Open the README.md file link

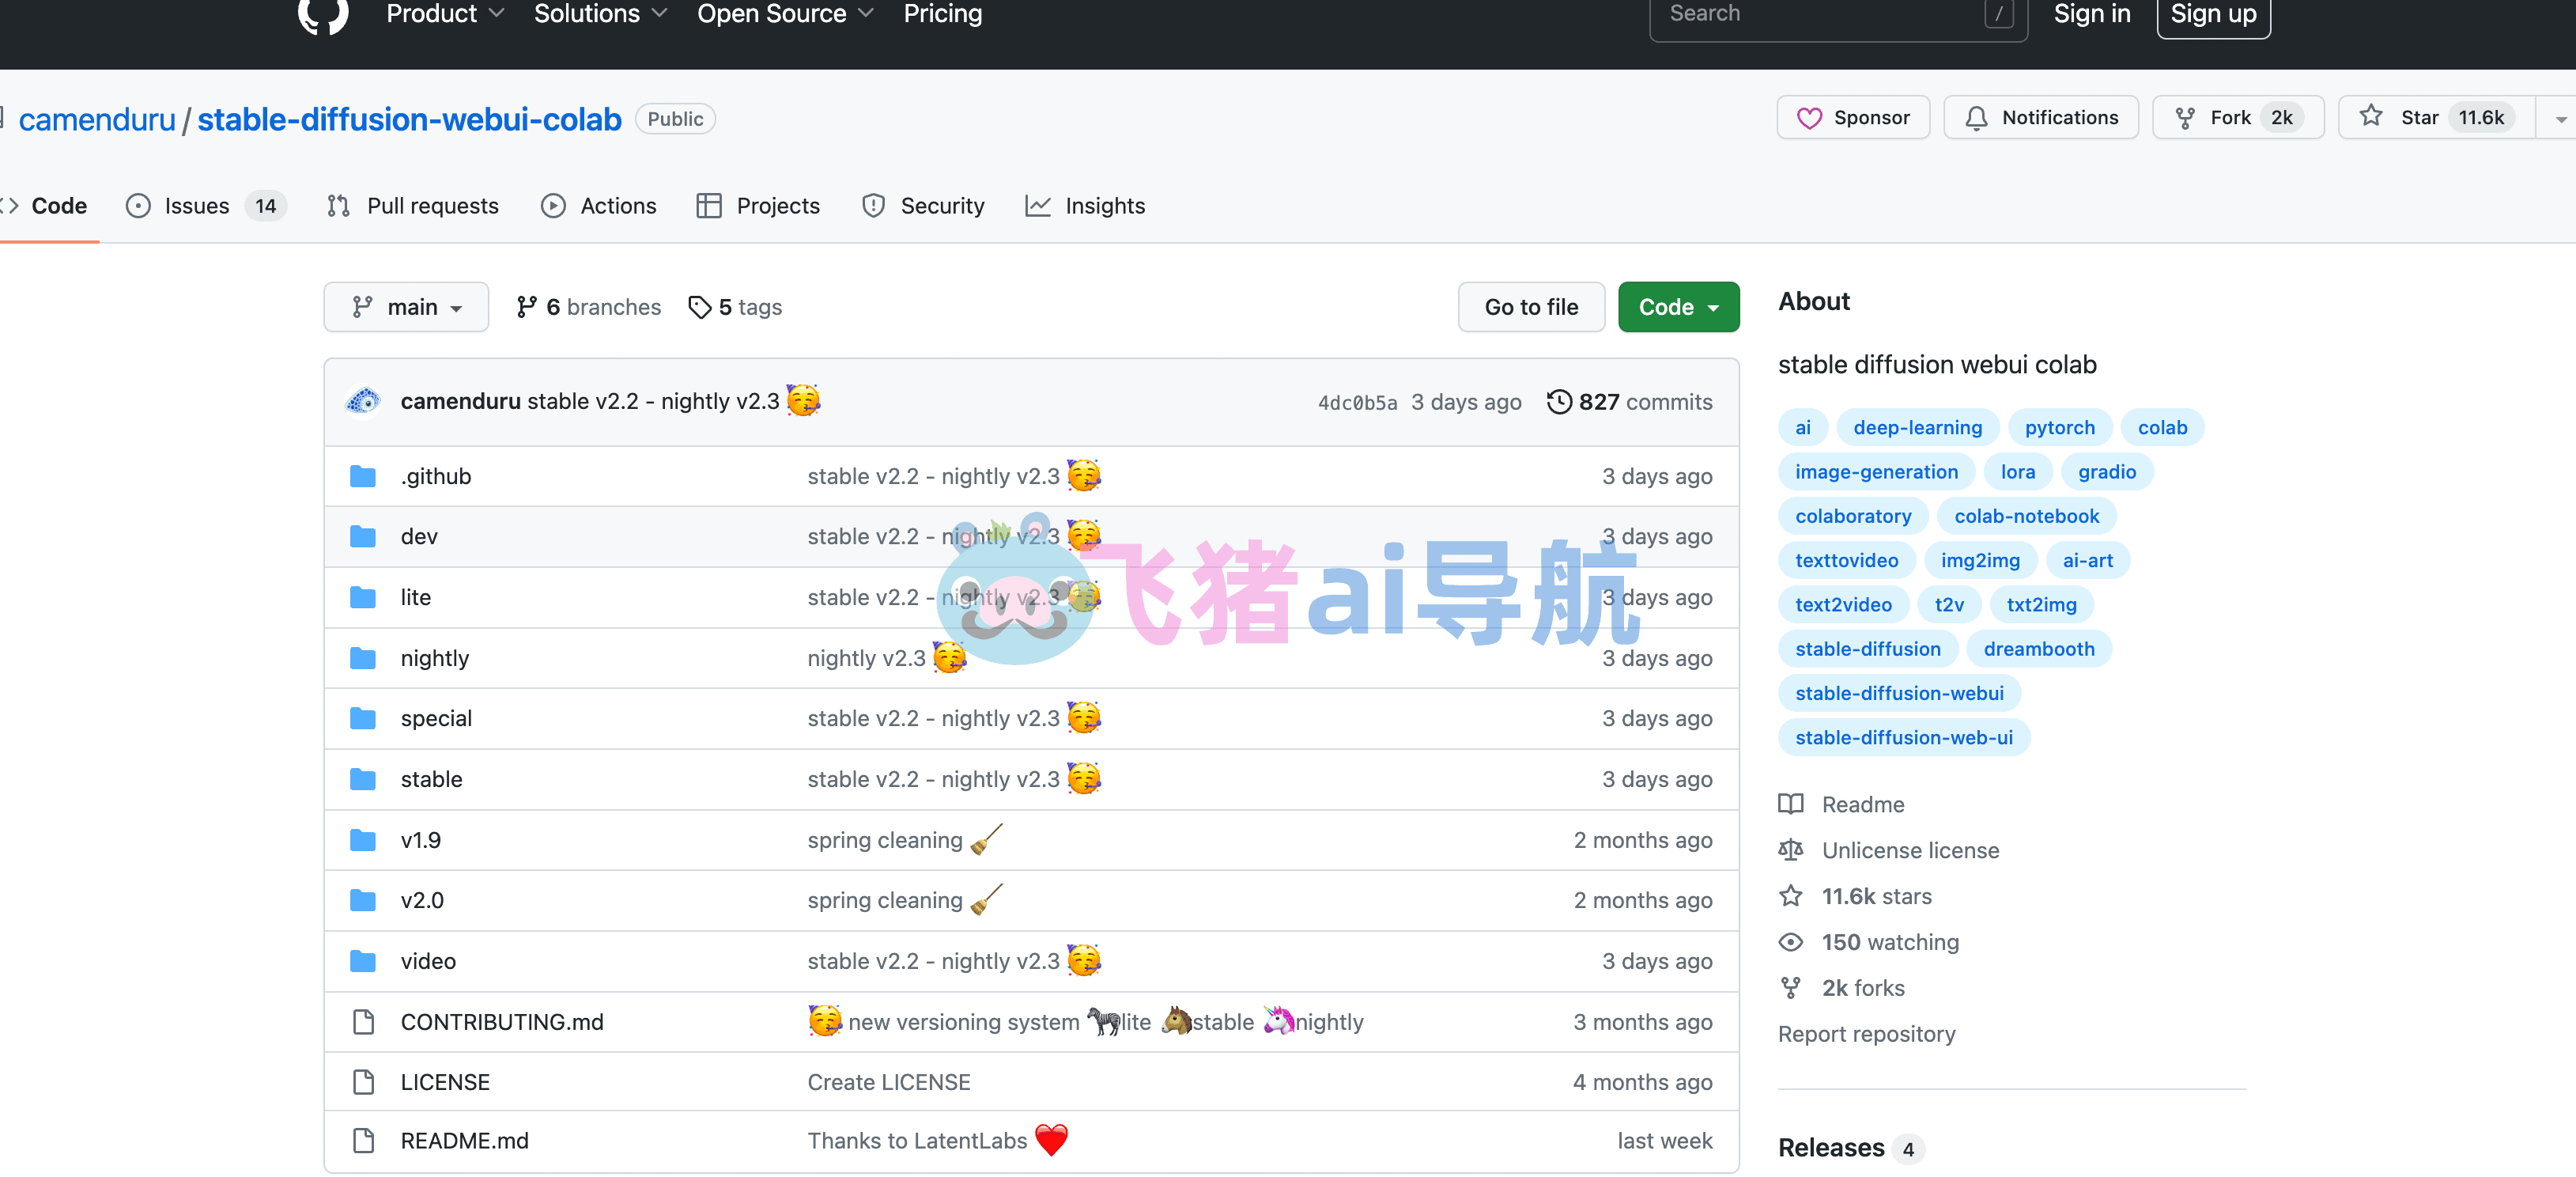[x=464, y=1141]
